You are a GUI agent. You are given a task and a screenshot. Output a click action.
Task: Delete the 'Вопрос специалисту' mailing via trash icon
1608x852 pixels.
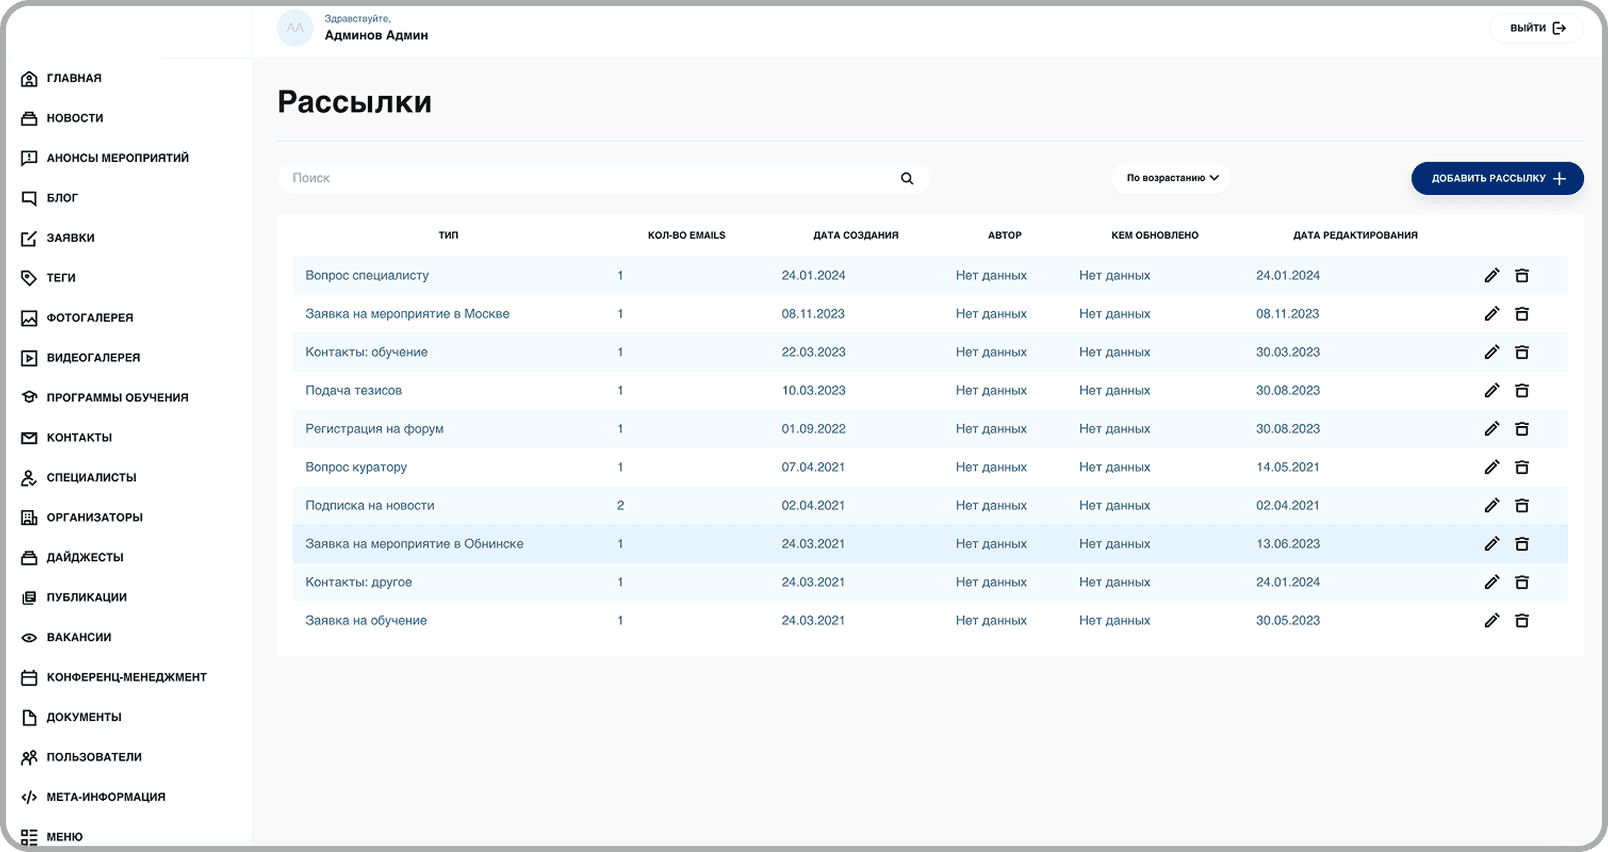tap(1522, 275)
